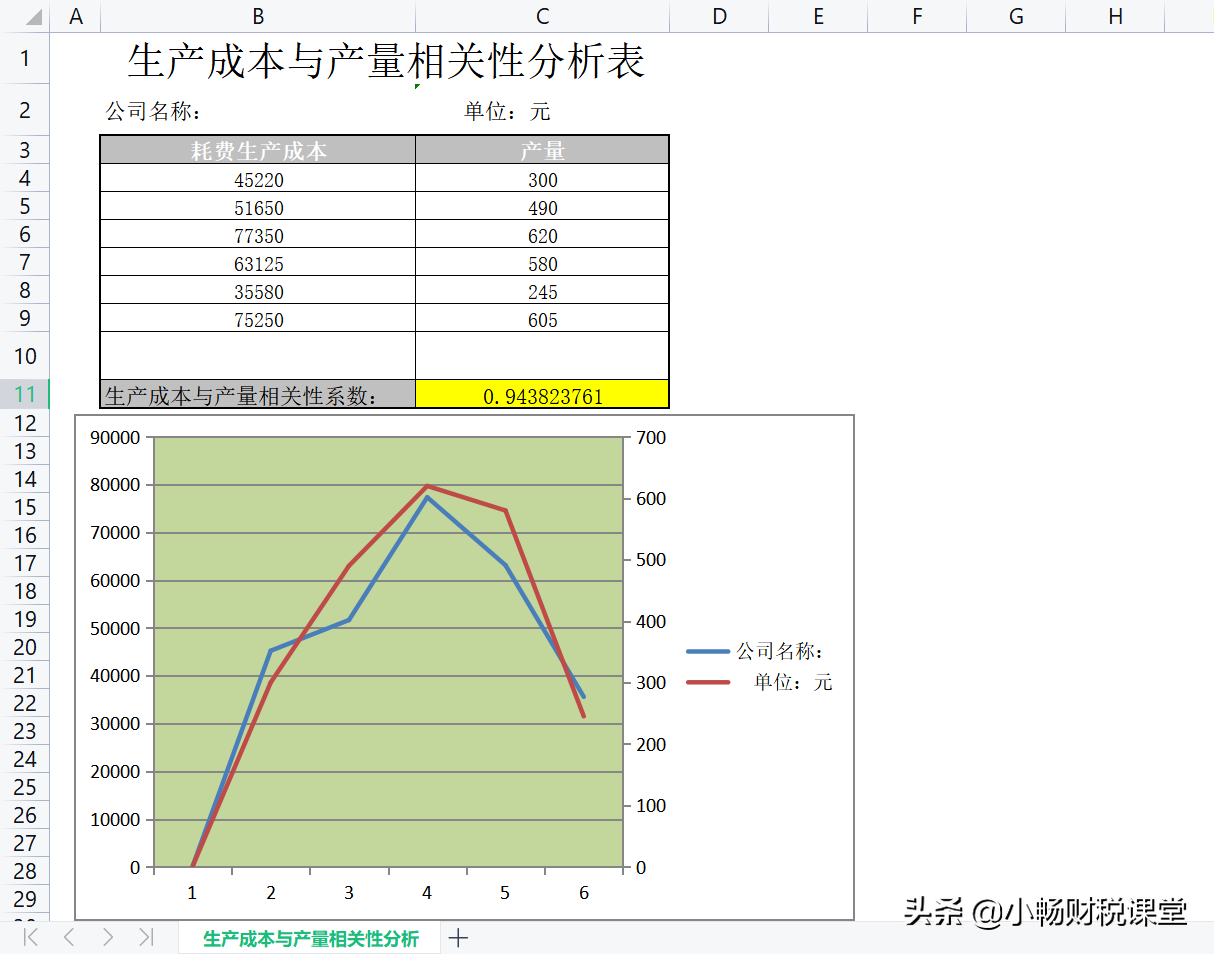Click the plus icon to add new sheet
The width and height of the screenshot is (1214, 954).
(458, 938)
